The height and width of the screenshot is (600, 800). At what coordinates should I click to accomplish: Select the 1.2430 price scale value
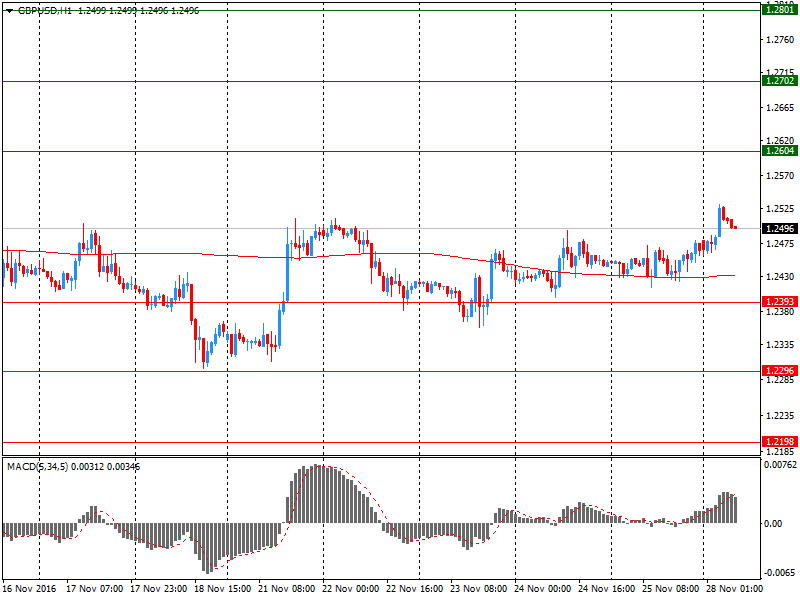(x=781, y=277)
